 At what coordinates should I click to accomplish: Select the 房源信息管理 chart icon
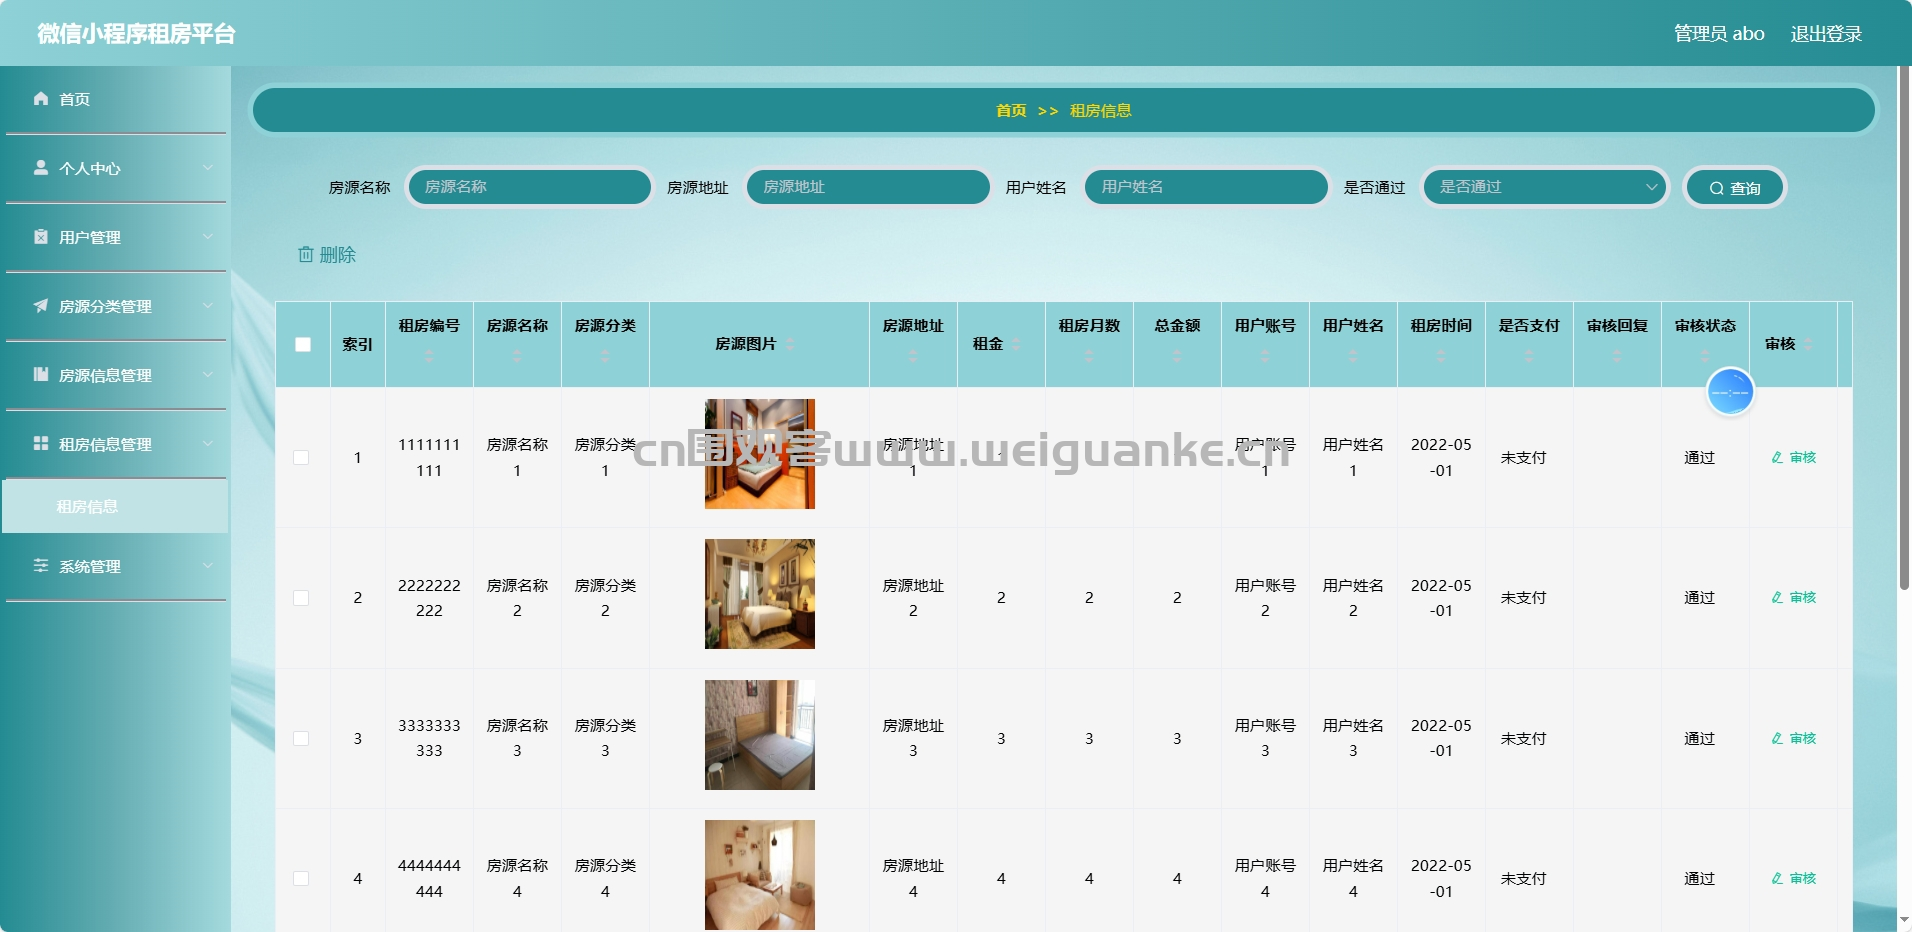point(40,375)
